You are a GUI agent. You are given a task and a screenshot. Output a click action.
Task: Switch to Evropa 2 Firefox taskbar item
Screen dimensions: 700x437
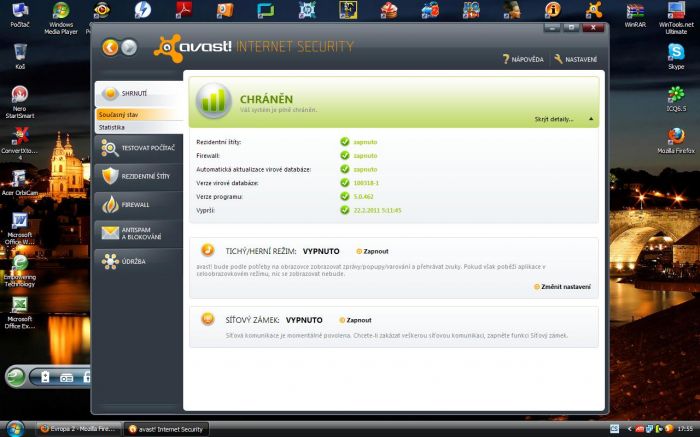click(78, 429)
